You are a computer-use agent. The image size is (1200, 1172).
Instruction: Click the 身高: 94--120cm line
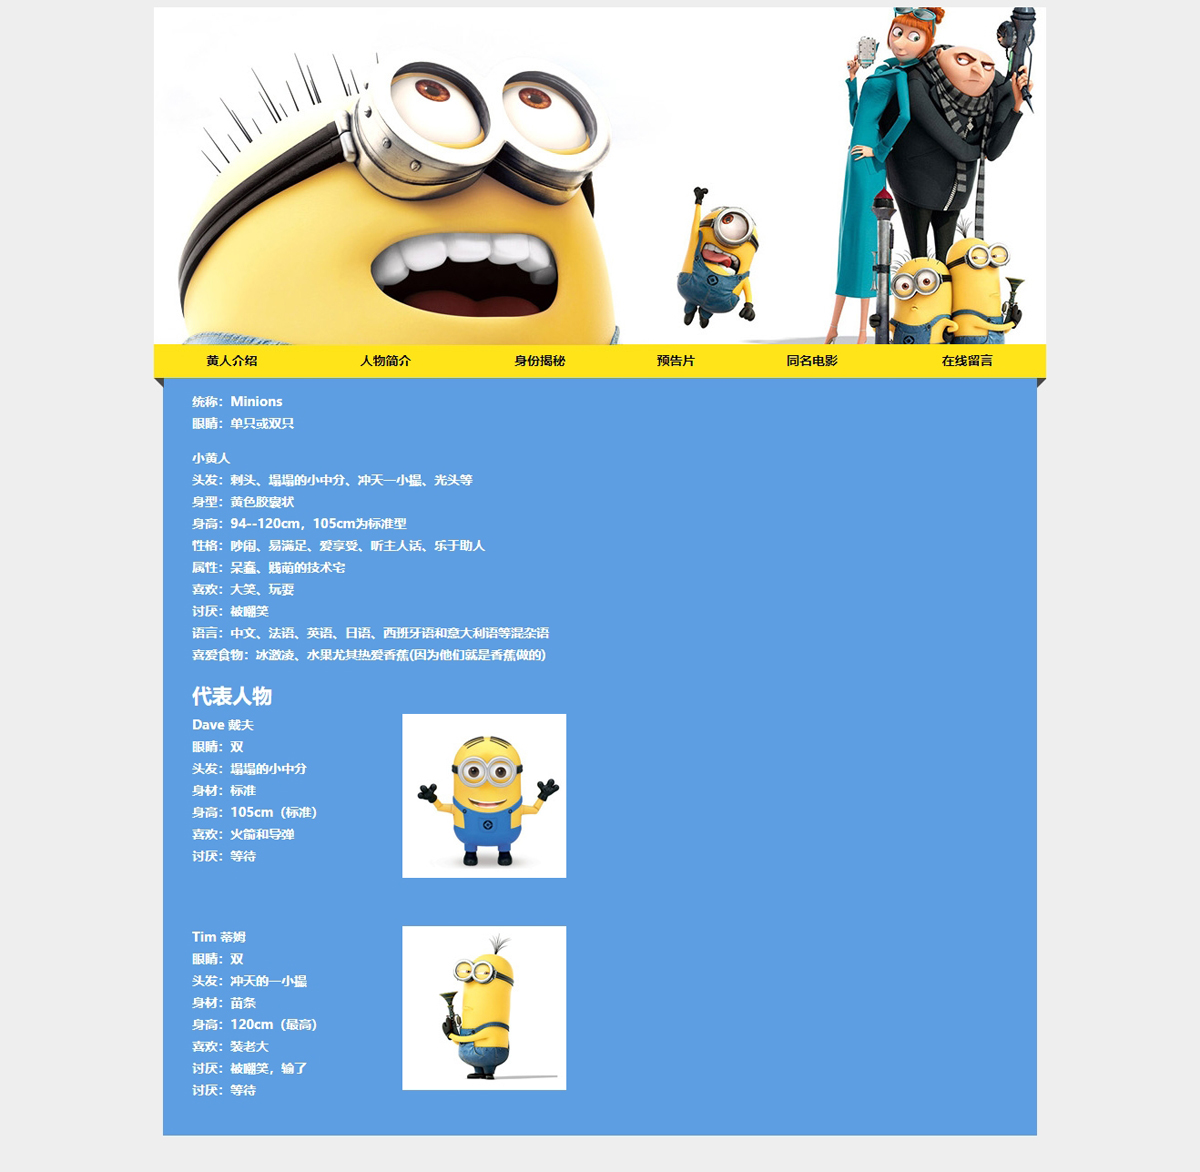tap(299, 524)
